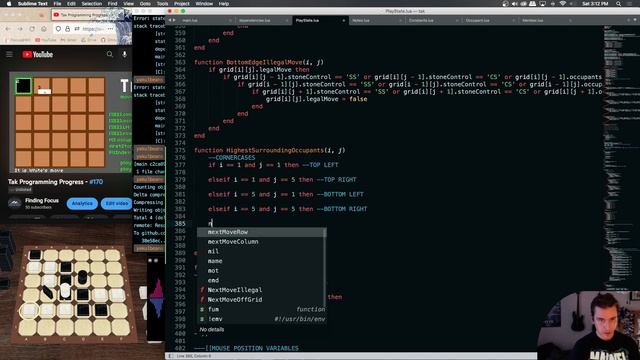
Task: Click the status bar line and column indicator
Action: (x=194, y=356)
